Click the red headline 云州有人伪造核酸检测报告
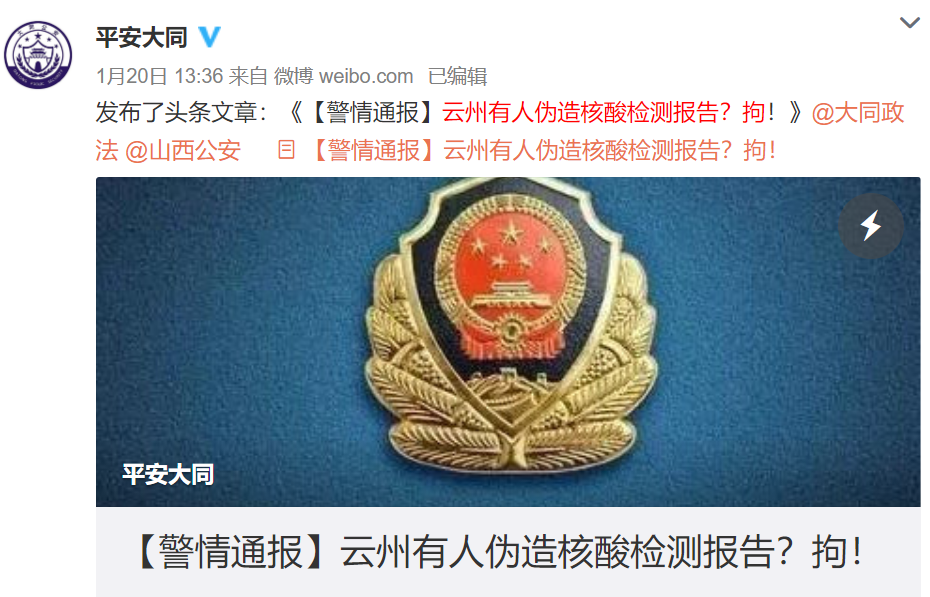The height and width of the screenshot is (597, 930). 579,112
